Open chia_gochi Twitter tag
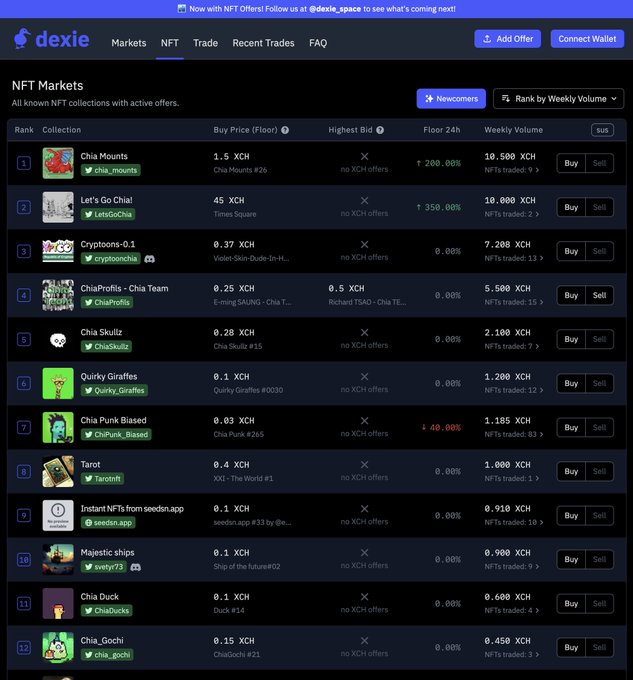This screenshot has width=633, height=680. pyautogui.click(x=107, y=655)
